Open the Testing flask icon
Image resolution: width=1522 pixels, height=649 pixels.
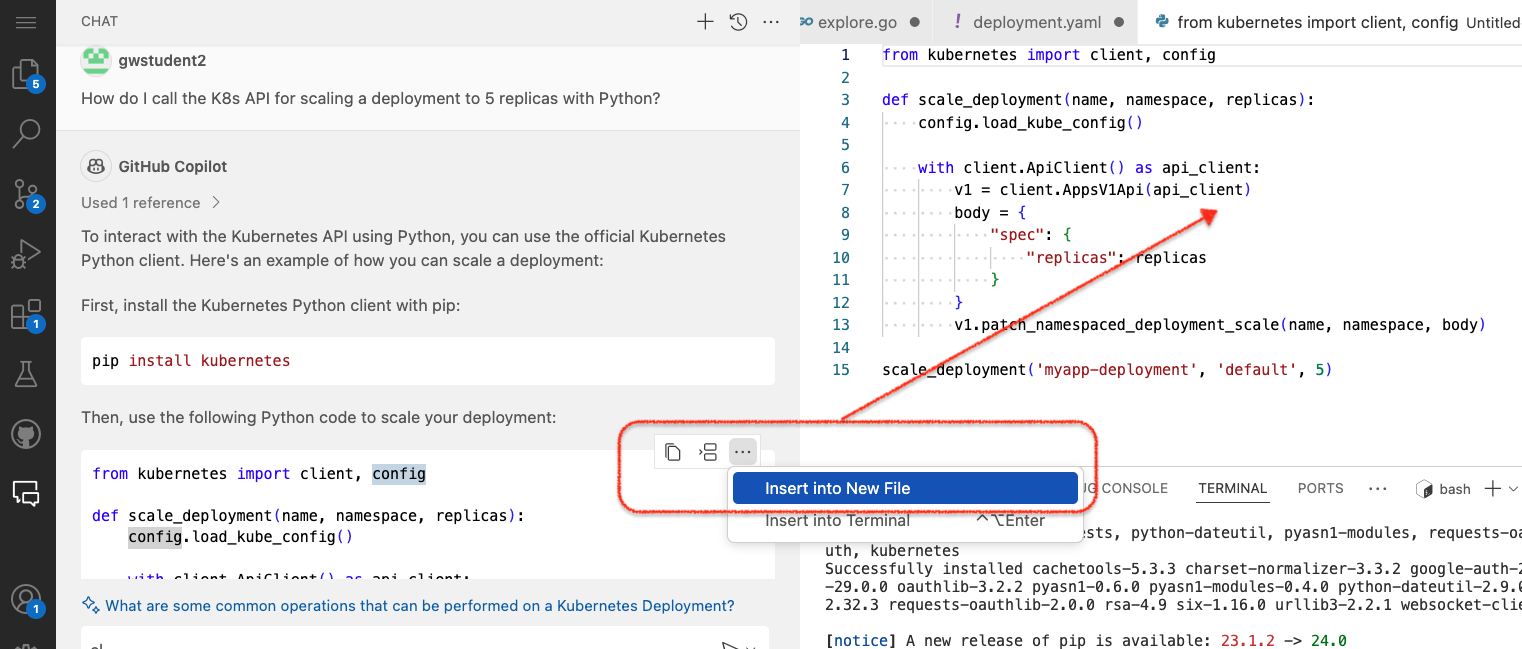coord(26,373)
